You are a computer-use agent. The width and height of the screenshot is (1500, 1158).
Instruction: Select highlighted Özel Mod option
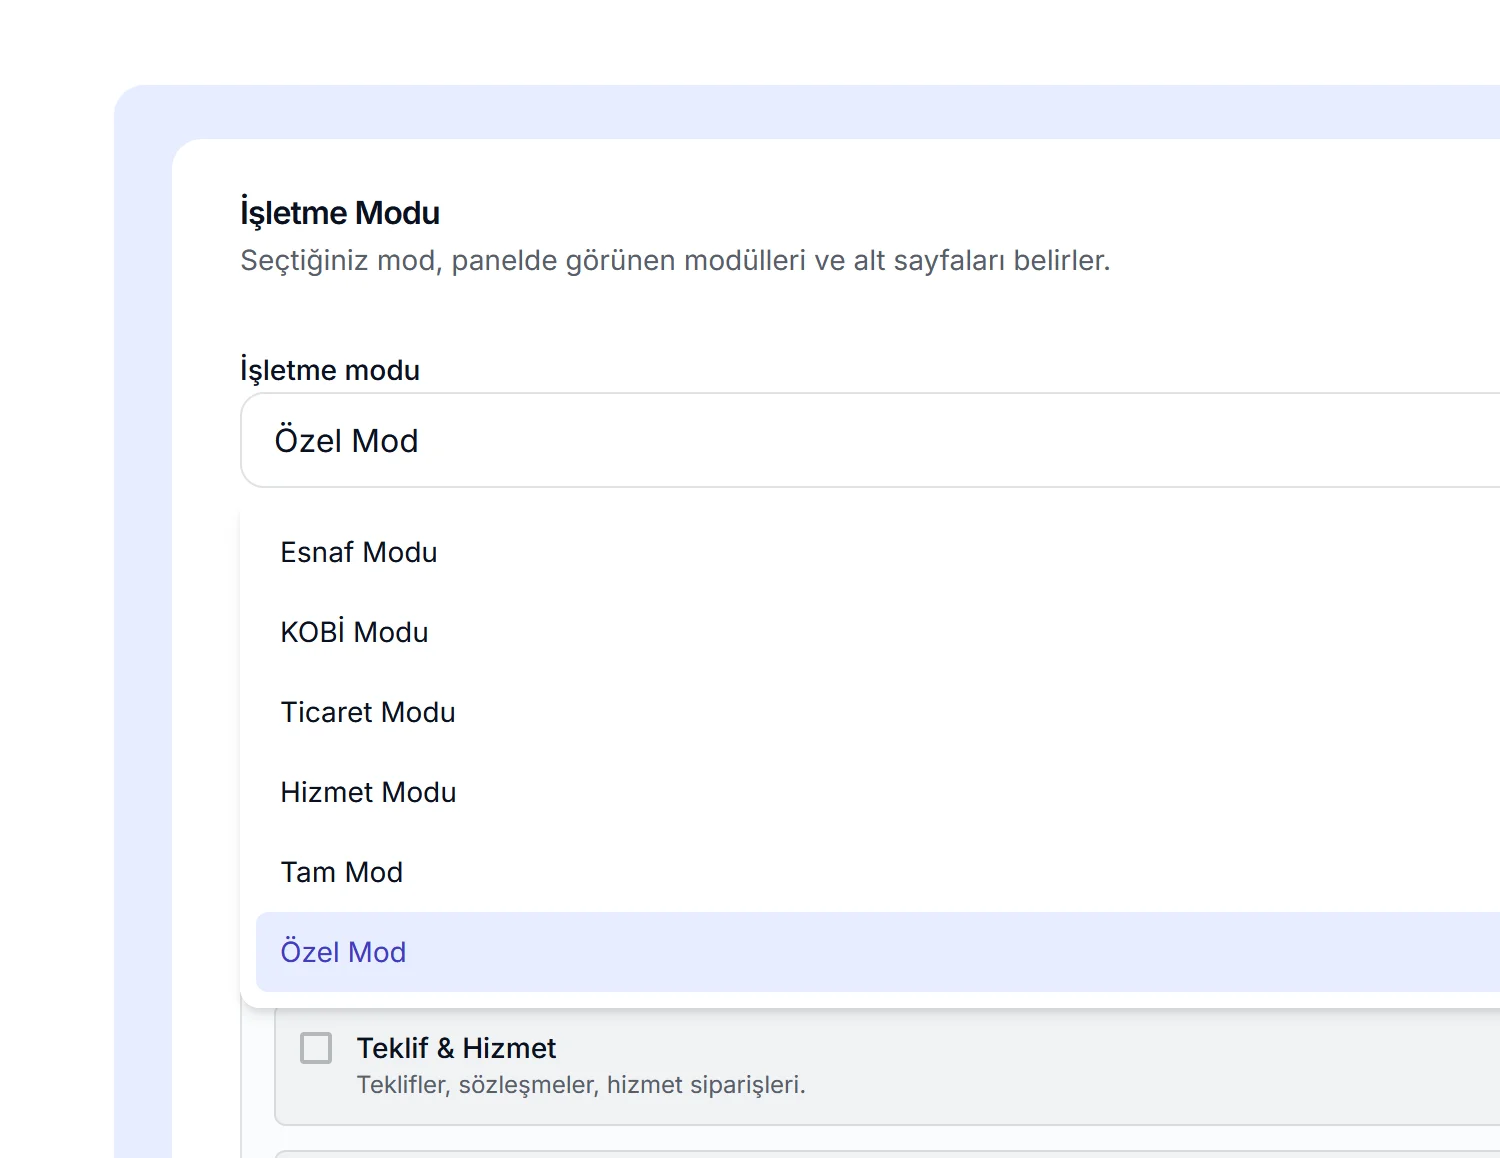[x=878, y=952]
